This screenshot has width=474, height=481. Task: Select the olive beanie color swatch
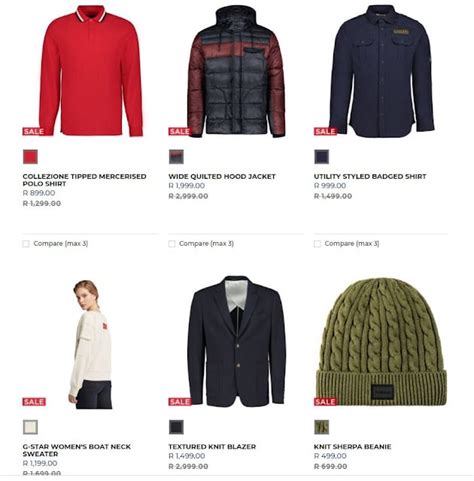(322, 427)
